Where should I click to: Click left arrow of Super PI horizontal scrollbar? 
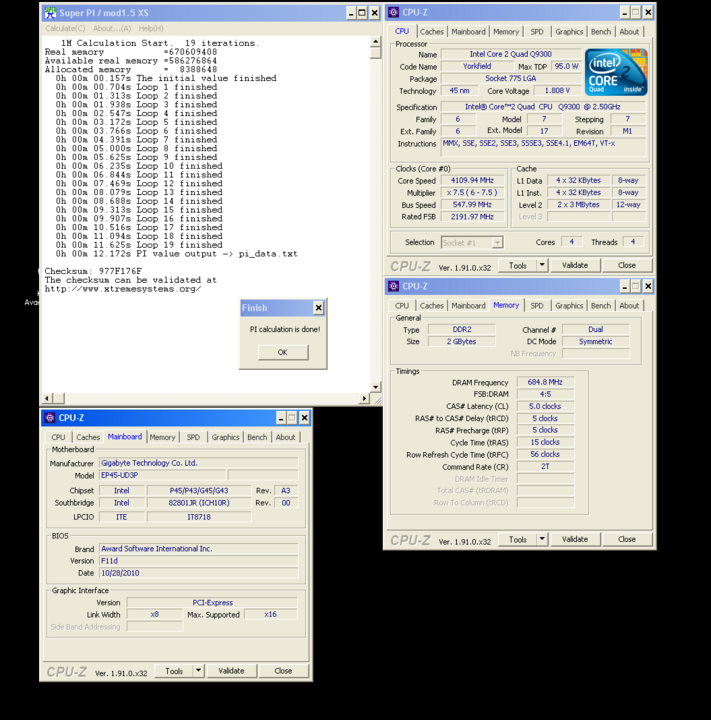pyautogui.click(x=47, y=398)
